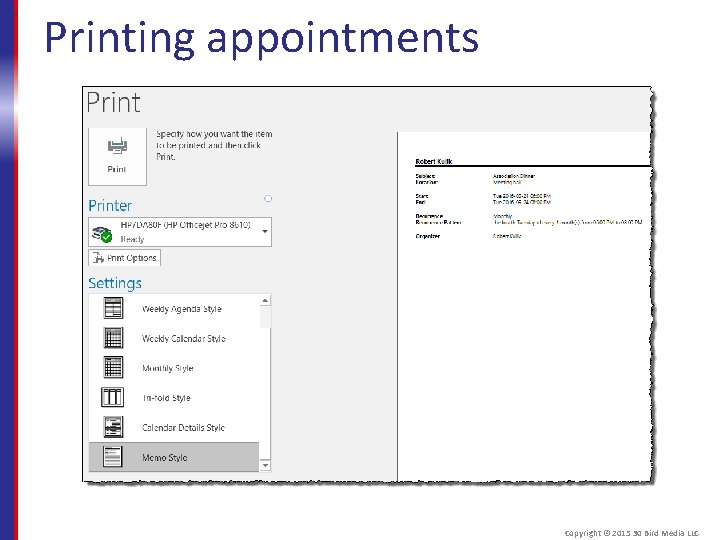The height and width of the screenshot is (540, 720).
Task: Select Tri-fold Style icon
Action: [x=112, y=397]
